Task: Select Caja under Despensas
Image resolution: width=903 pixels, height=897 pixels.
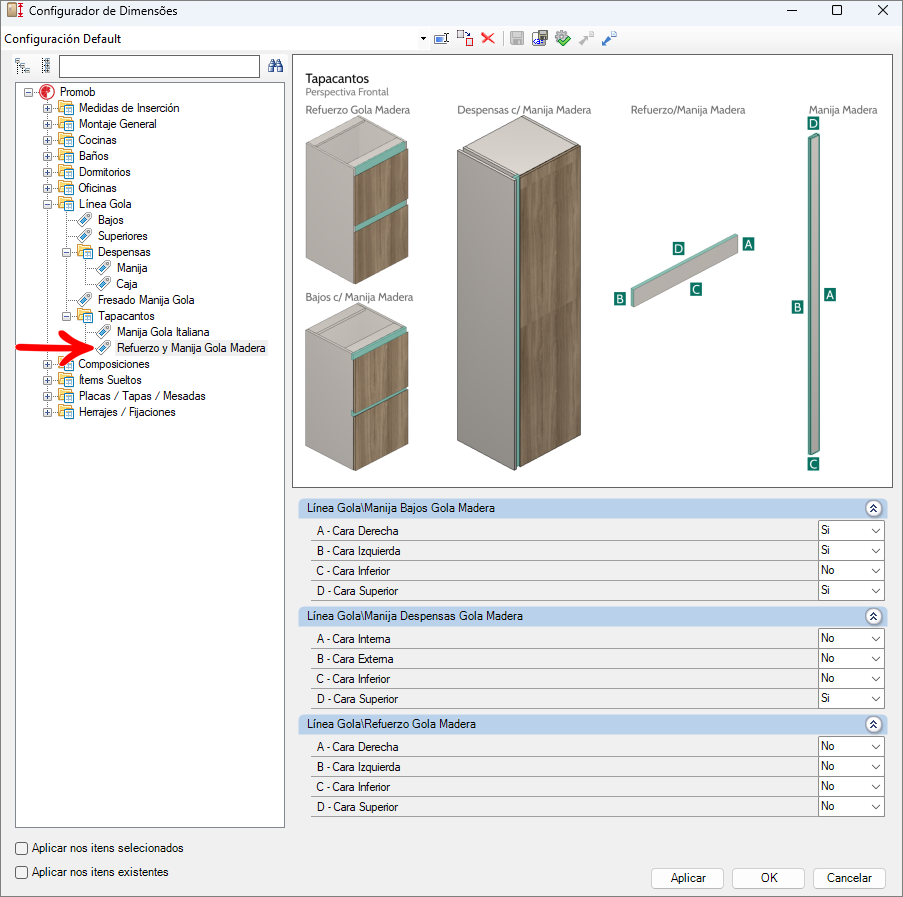Action: [127, 284]
